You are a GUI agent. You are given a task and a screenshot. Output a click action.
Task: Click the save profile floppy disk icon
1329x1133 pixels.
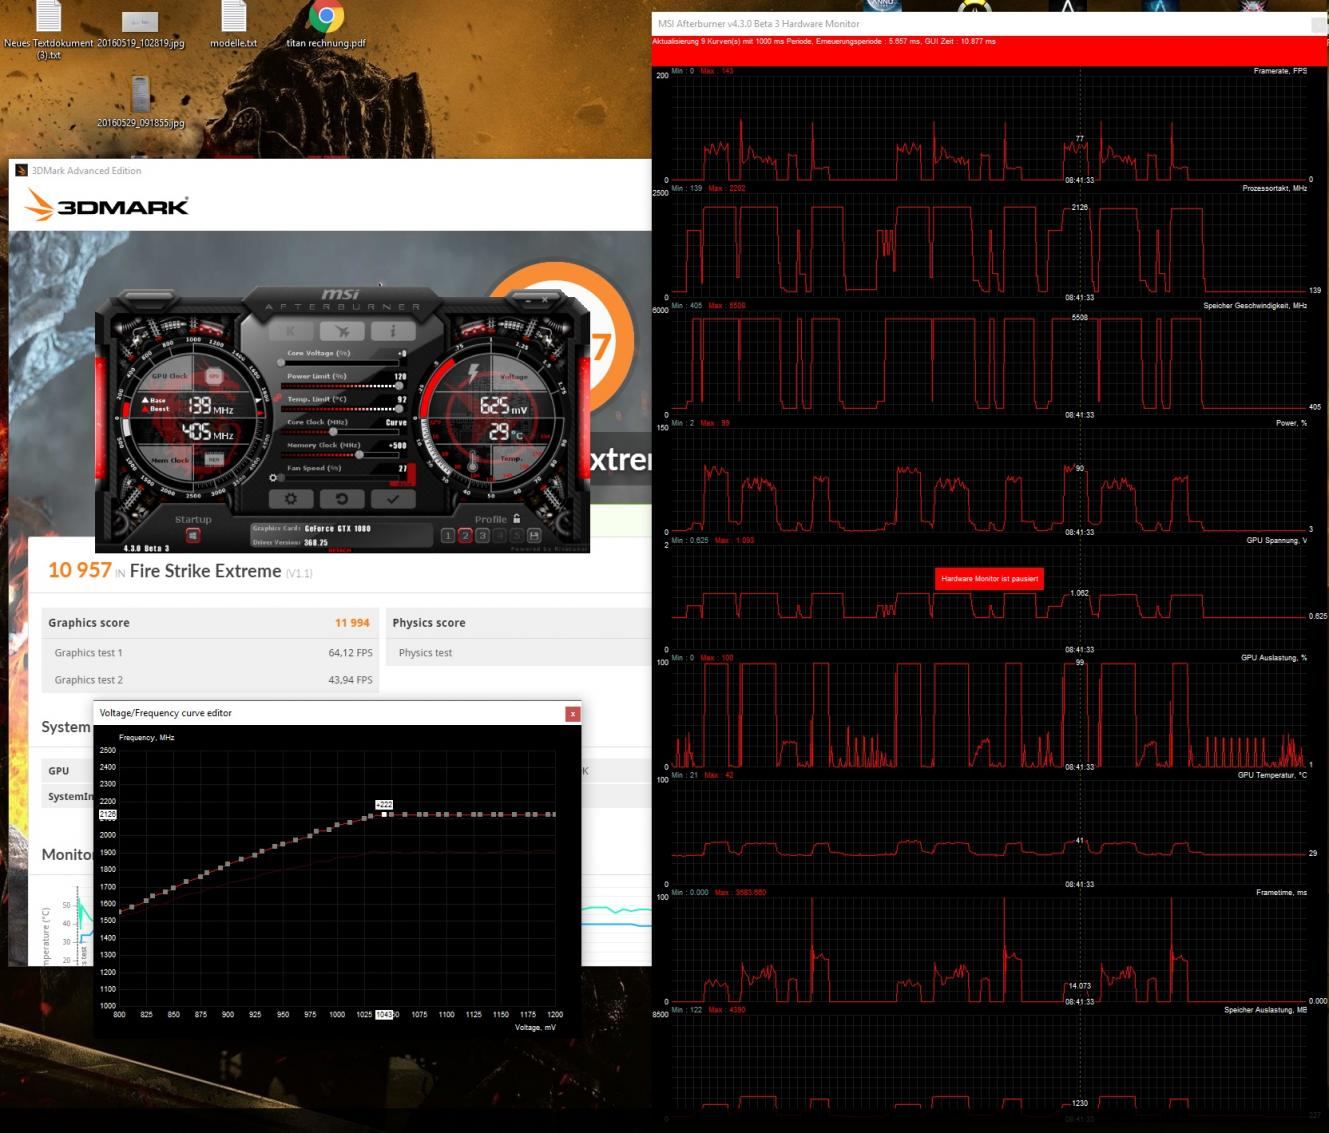tap(534, 536)
